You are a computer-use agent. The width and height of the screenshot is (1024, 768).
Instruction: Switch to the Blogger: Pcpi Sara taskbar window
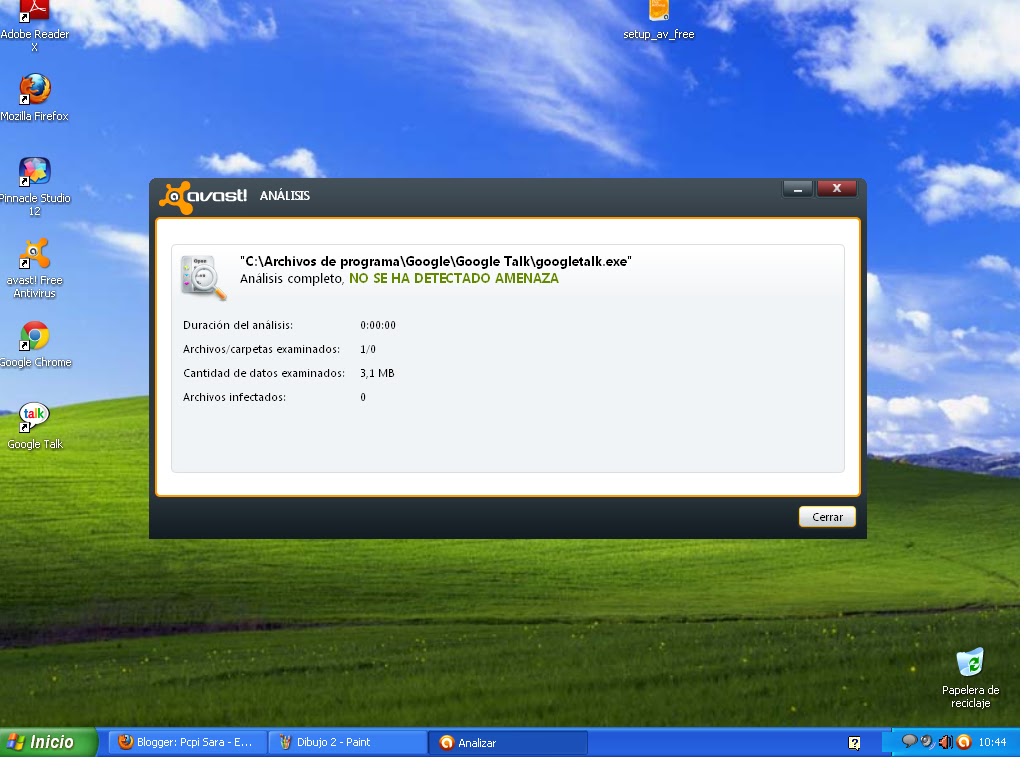[187, 743]
